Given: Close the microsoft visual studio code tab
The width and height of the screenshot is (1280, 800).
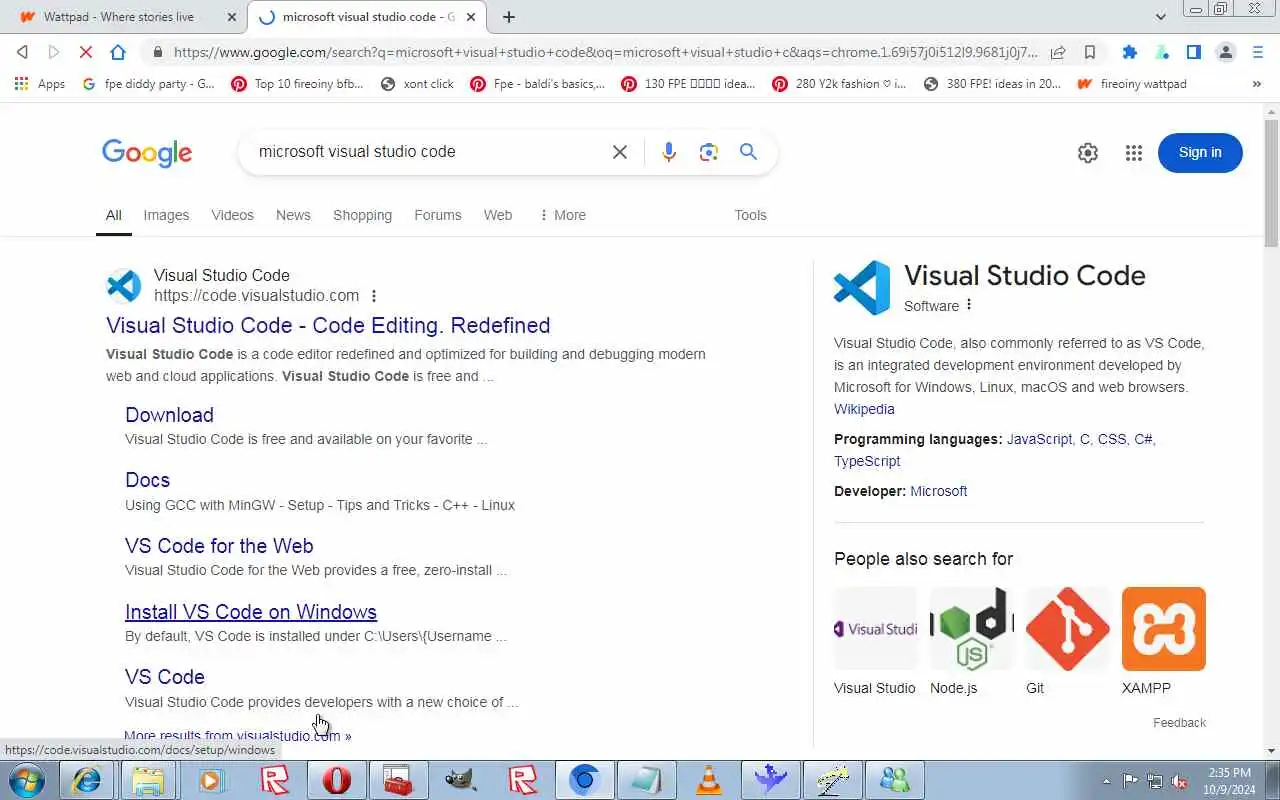Looking at the screenshot, I should tap(471, 17).
